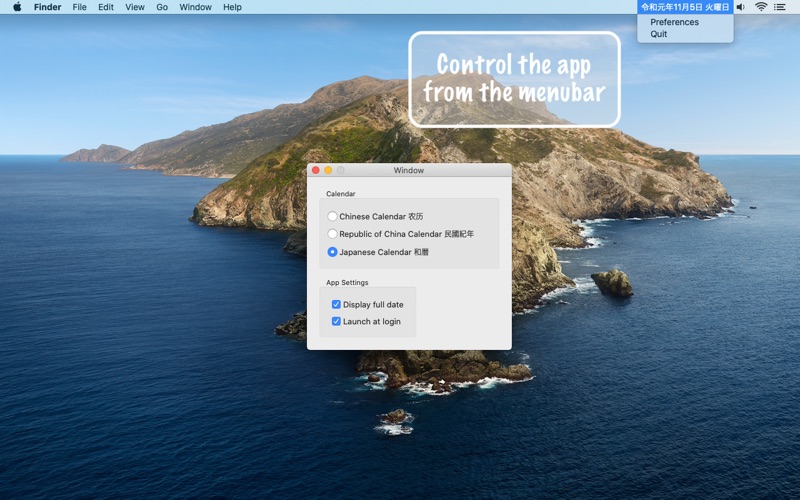Toggle Launch at login checkbox
Screen dimensions: 800x500
336,321
